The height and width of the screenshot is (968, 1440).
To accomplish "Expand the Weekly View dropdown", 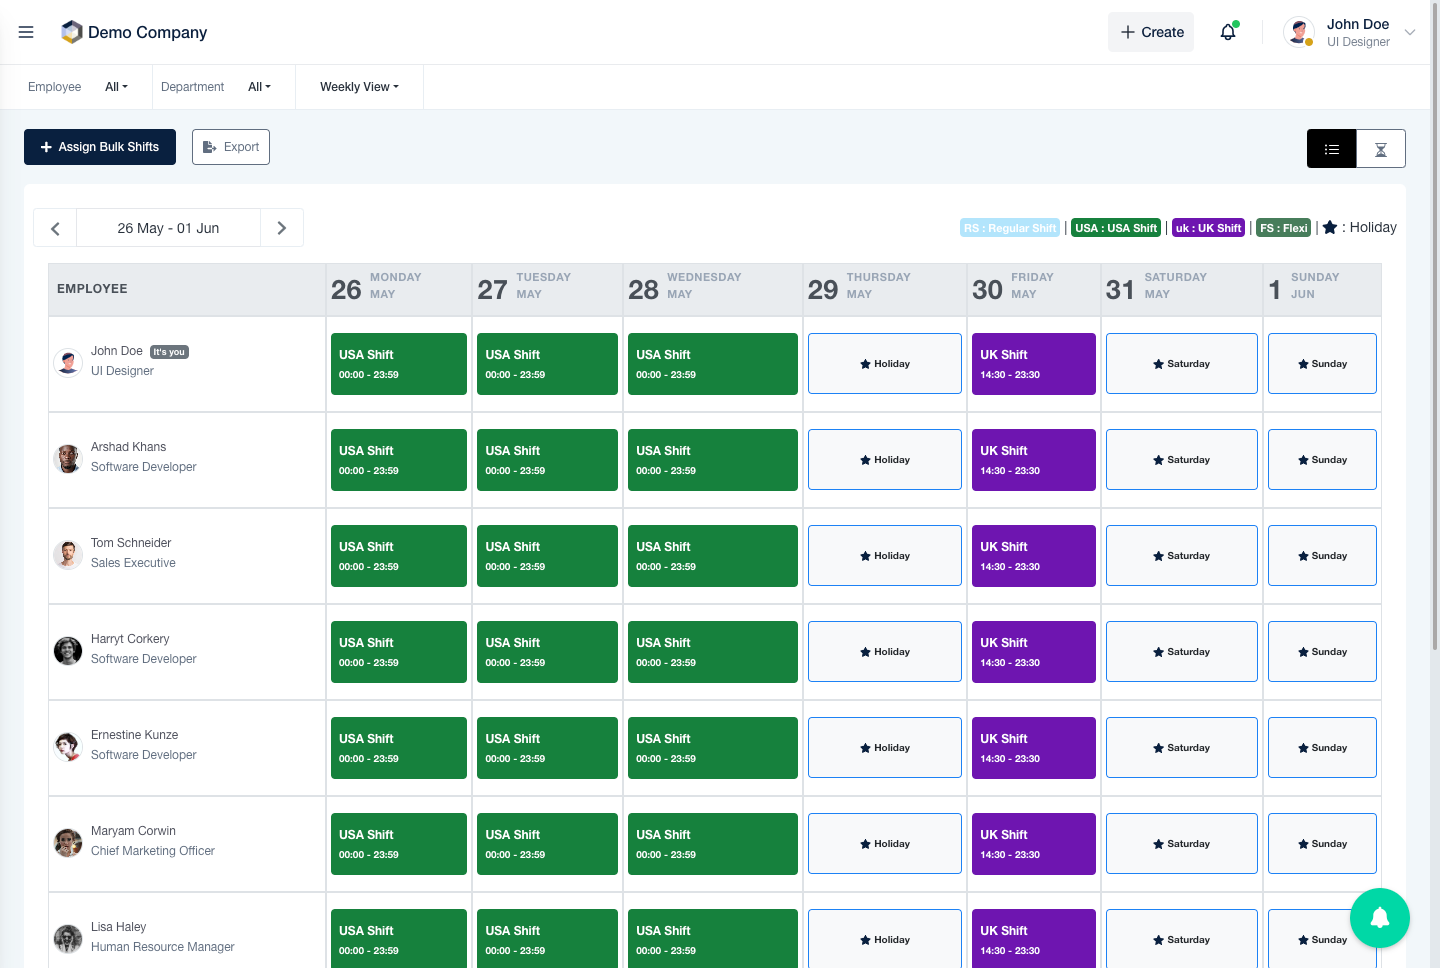I will point(359,87).
